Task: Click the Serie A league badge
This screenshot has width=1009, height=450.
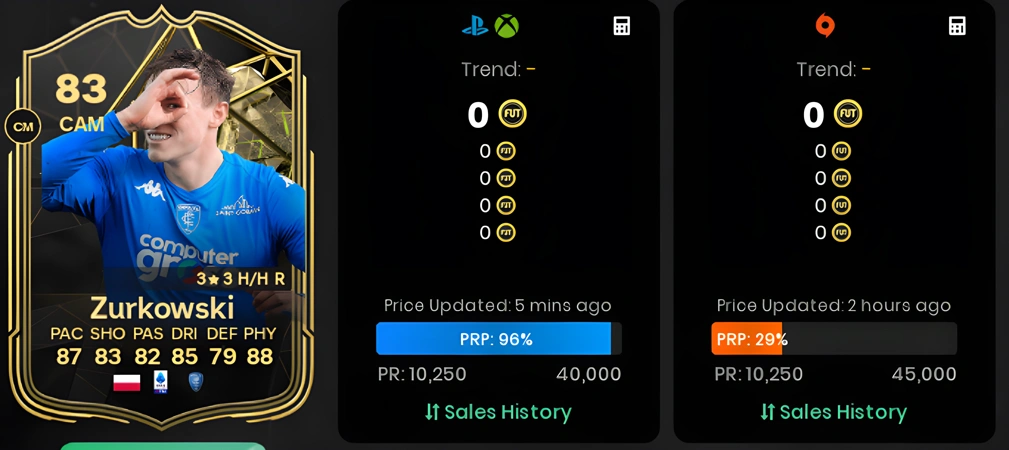Action: coord(160,382)
